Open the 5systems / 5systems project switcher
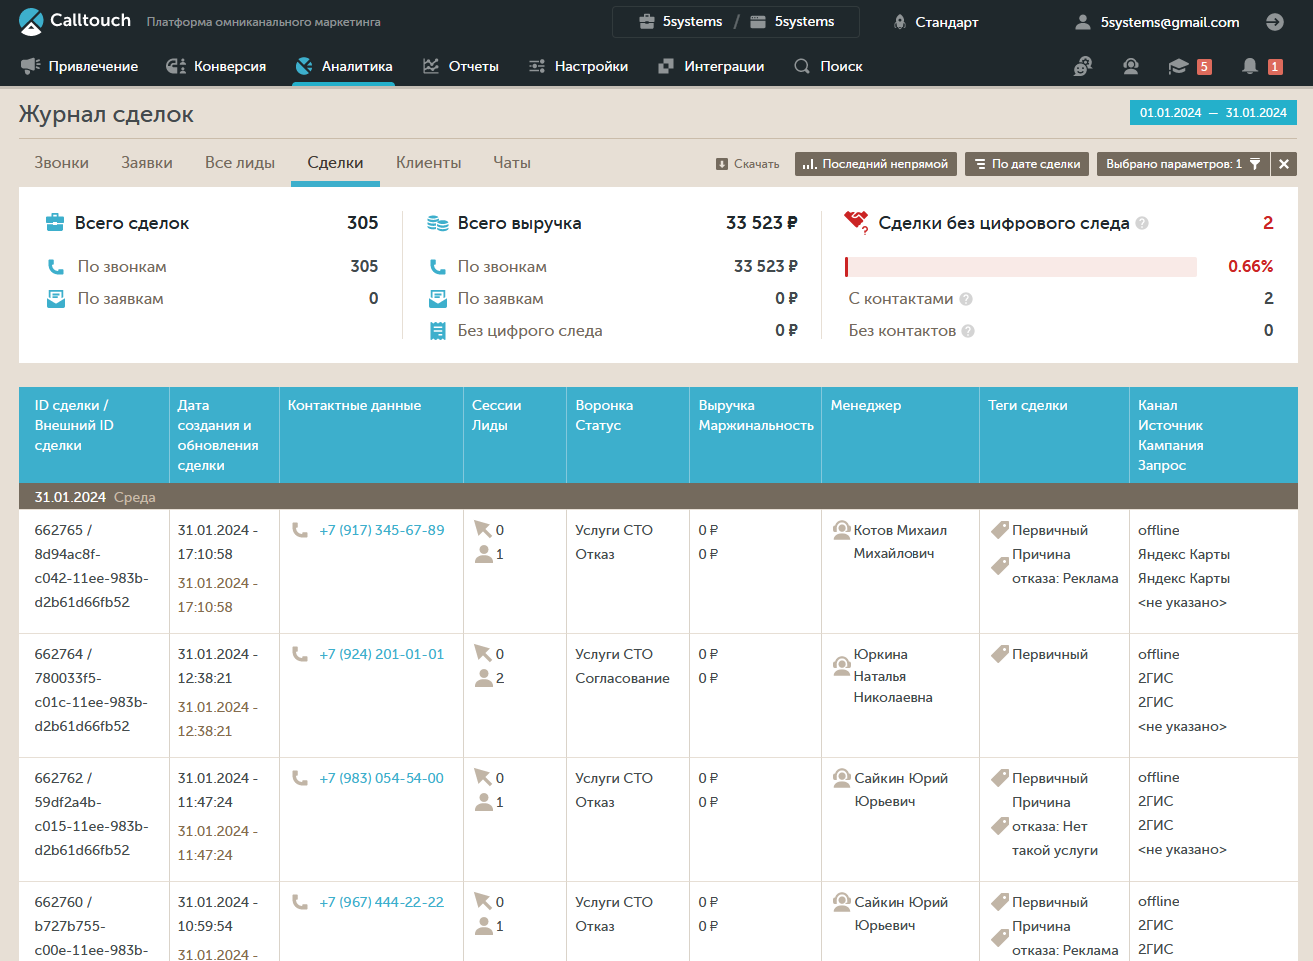The width and height of the screenshot is (1313, 961). click(736, 22)
